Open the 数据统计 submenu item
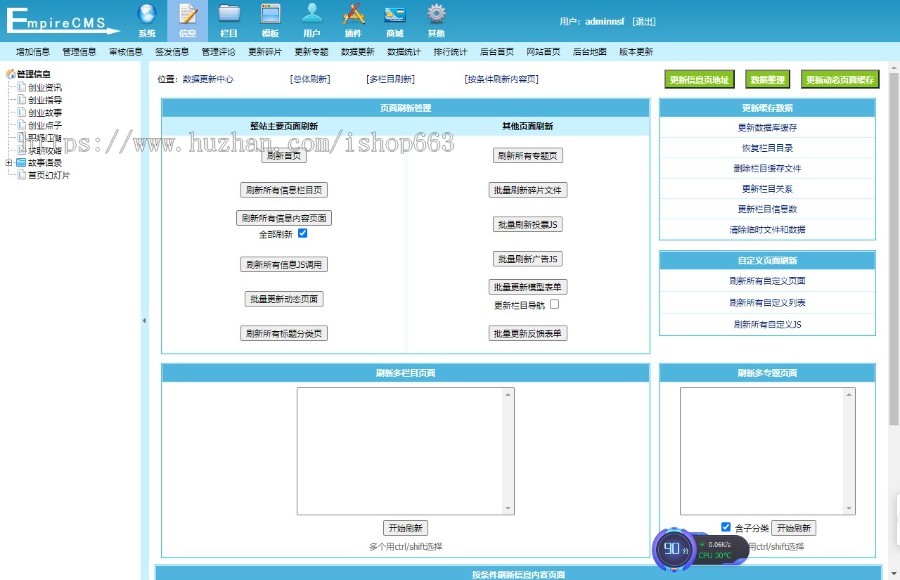This screenshot has width=900, height=580. [x=404, y=52]
